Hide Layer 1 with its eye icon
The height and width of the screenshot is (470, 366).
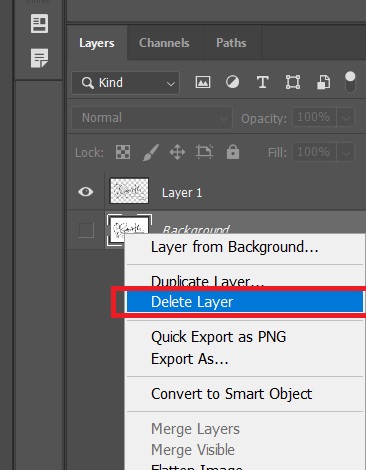click(86, 192)
